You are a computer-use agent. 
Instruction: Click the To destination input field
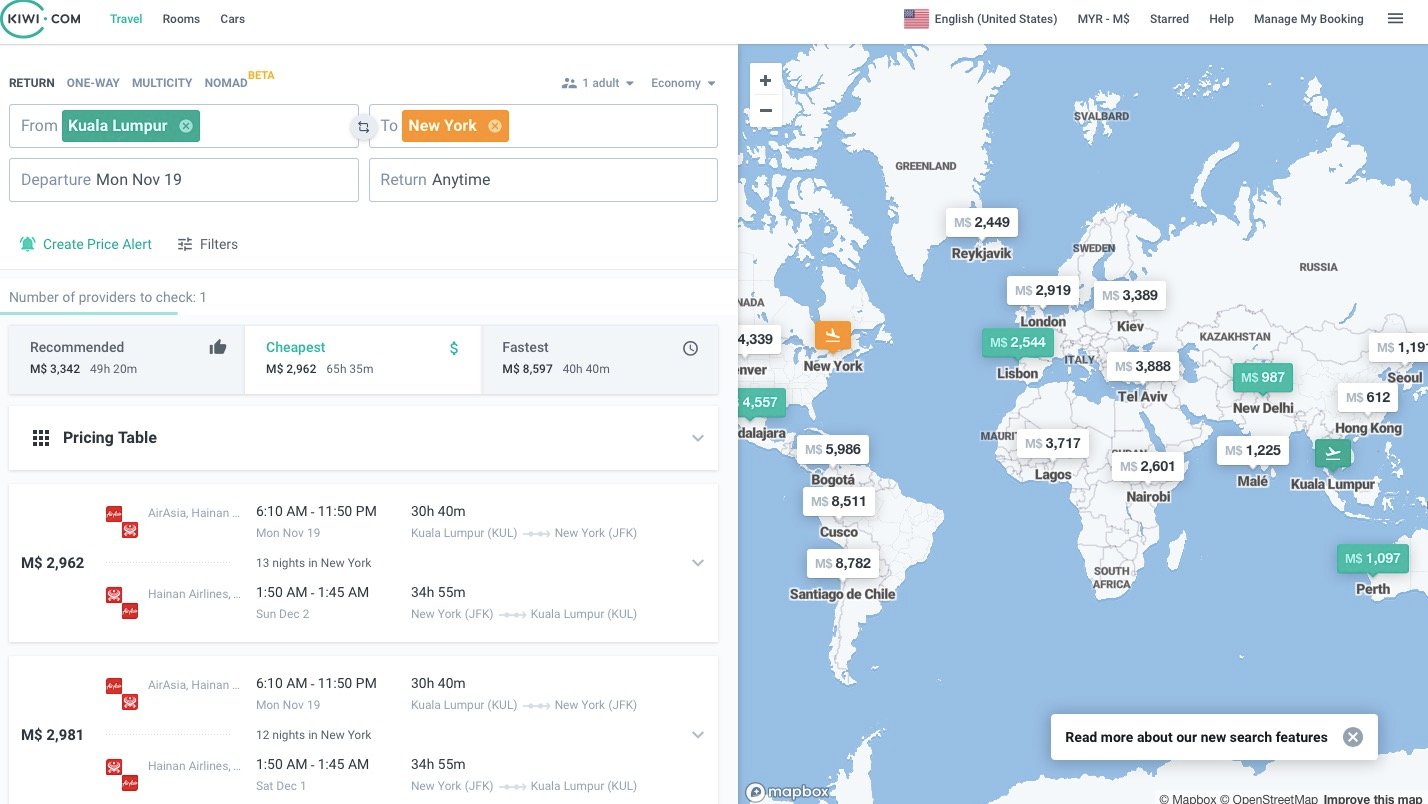point(543,126)
